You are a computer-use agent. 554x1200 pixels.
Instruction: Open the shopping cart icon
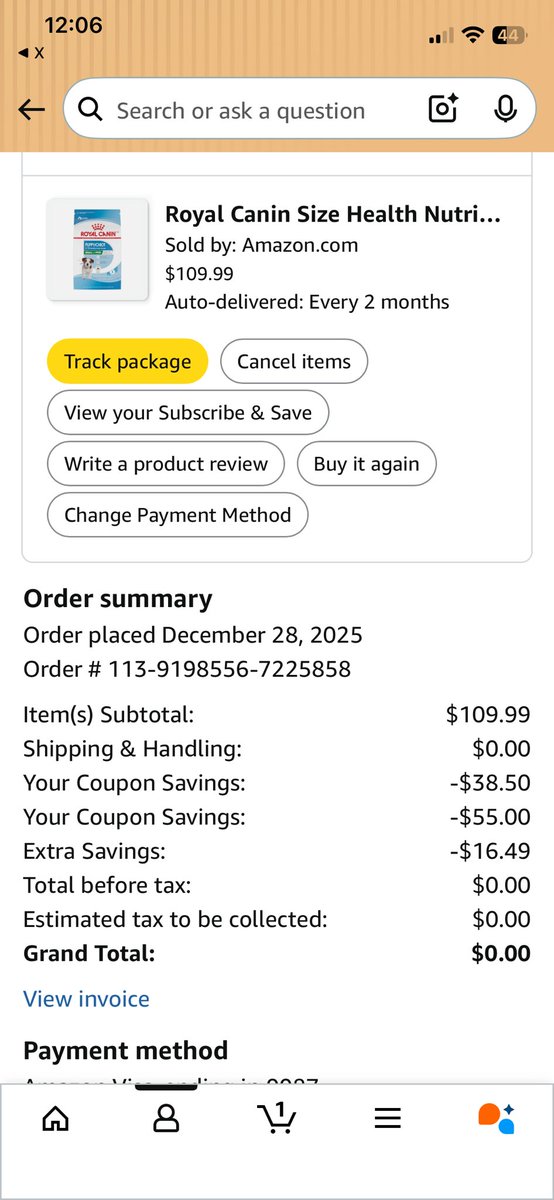click(x=277, y=1117)
